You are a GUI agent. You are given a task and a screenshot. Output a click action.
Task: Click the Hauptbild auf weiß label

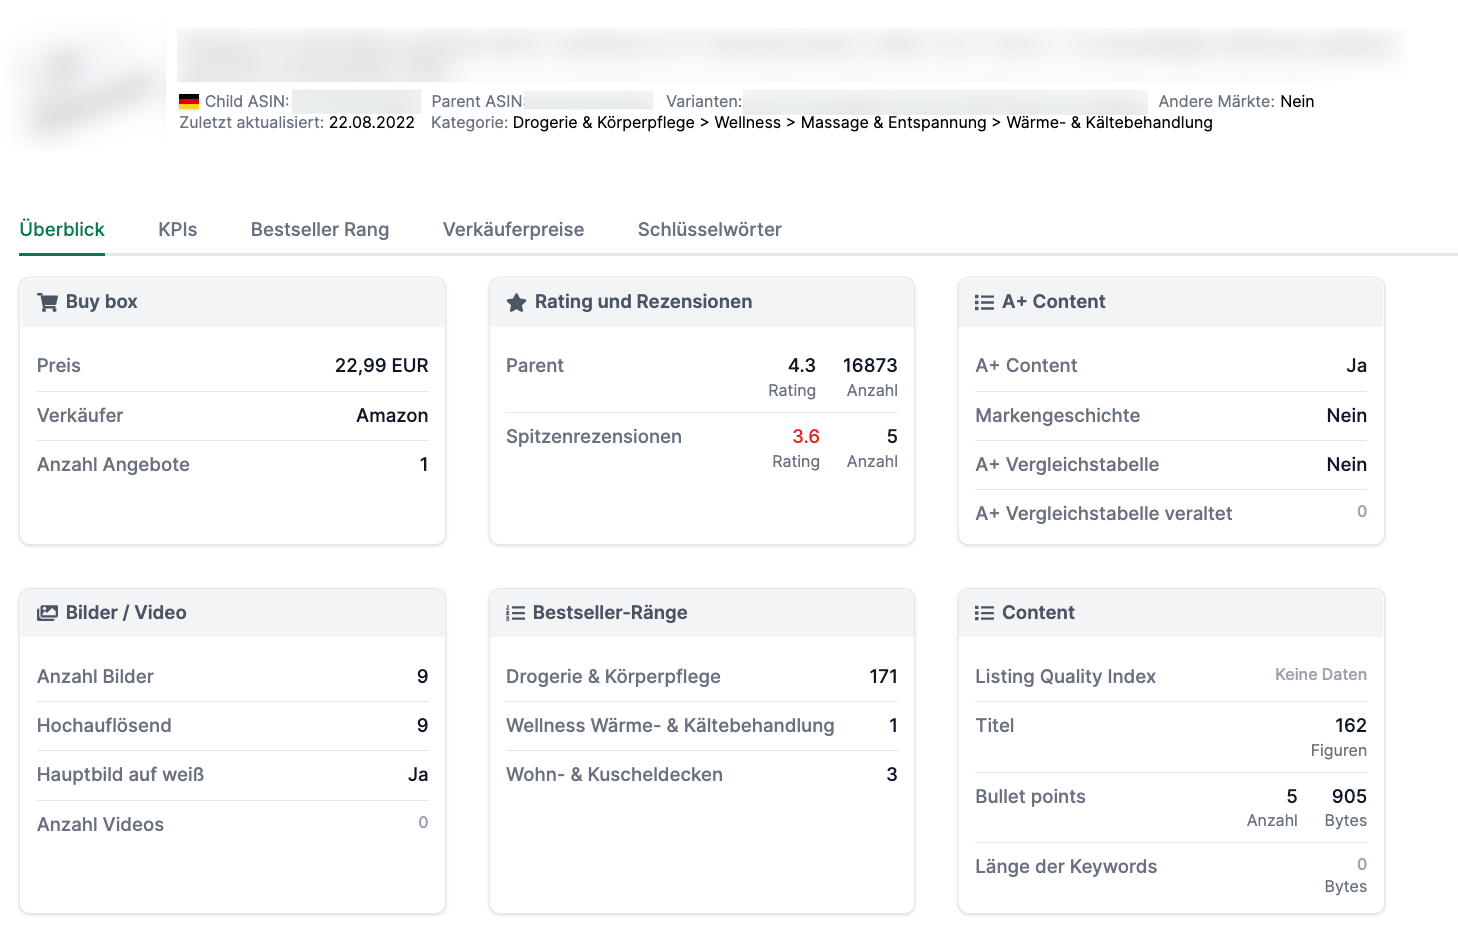coord(120,775)
